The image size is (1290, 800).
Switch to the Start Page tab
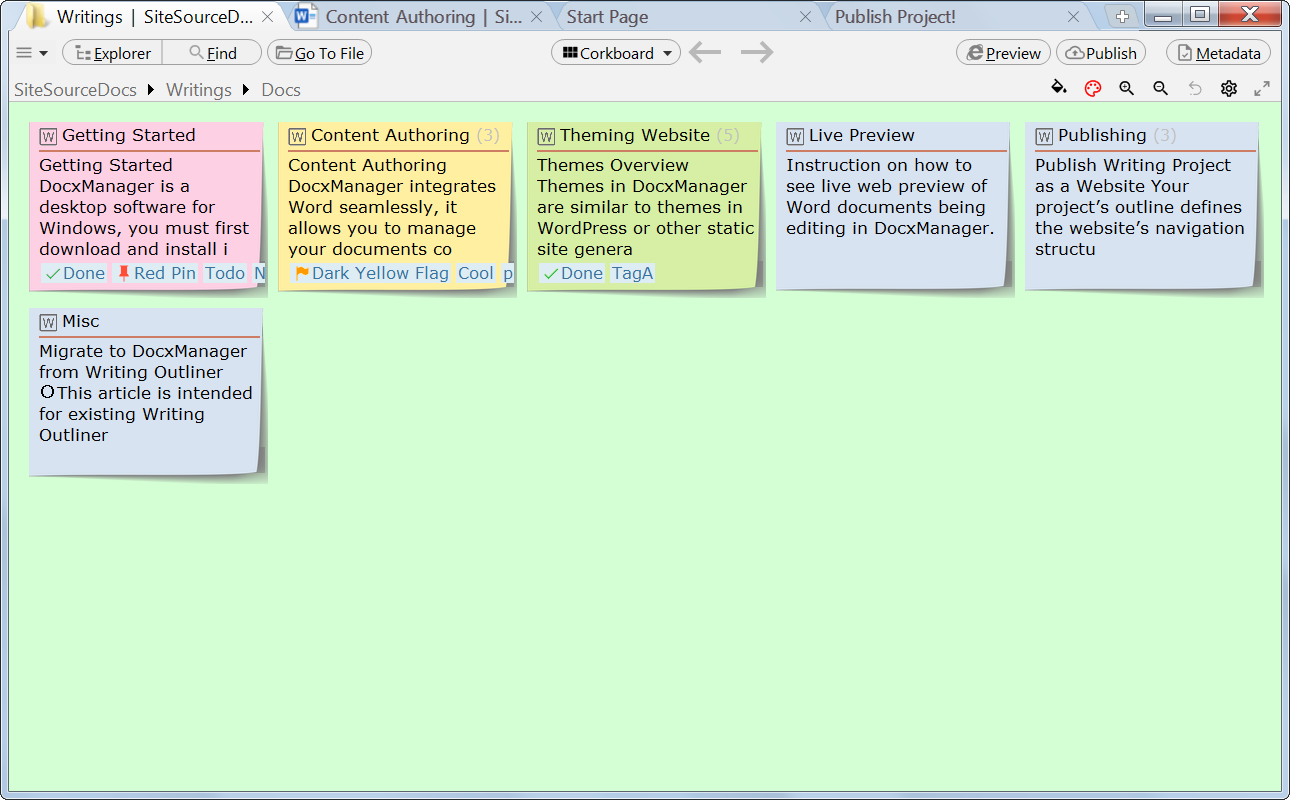click(x=607, y=17)
